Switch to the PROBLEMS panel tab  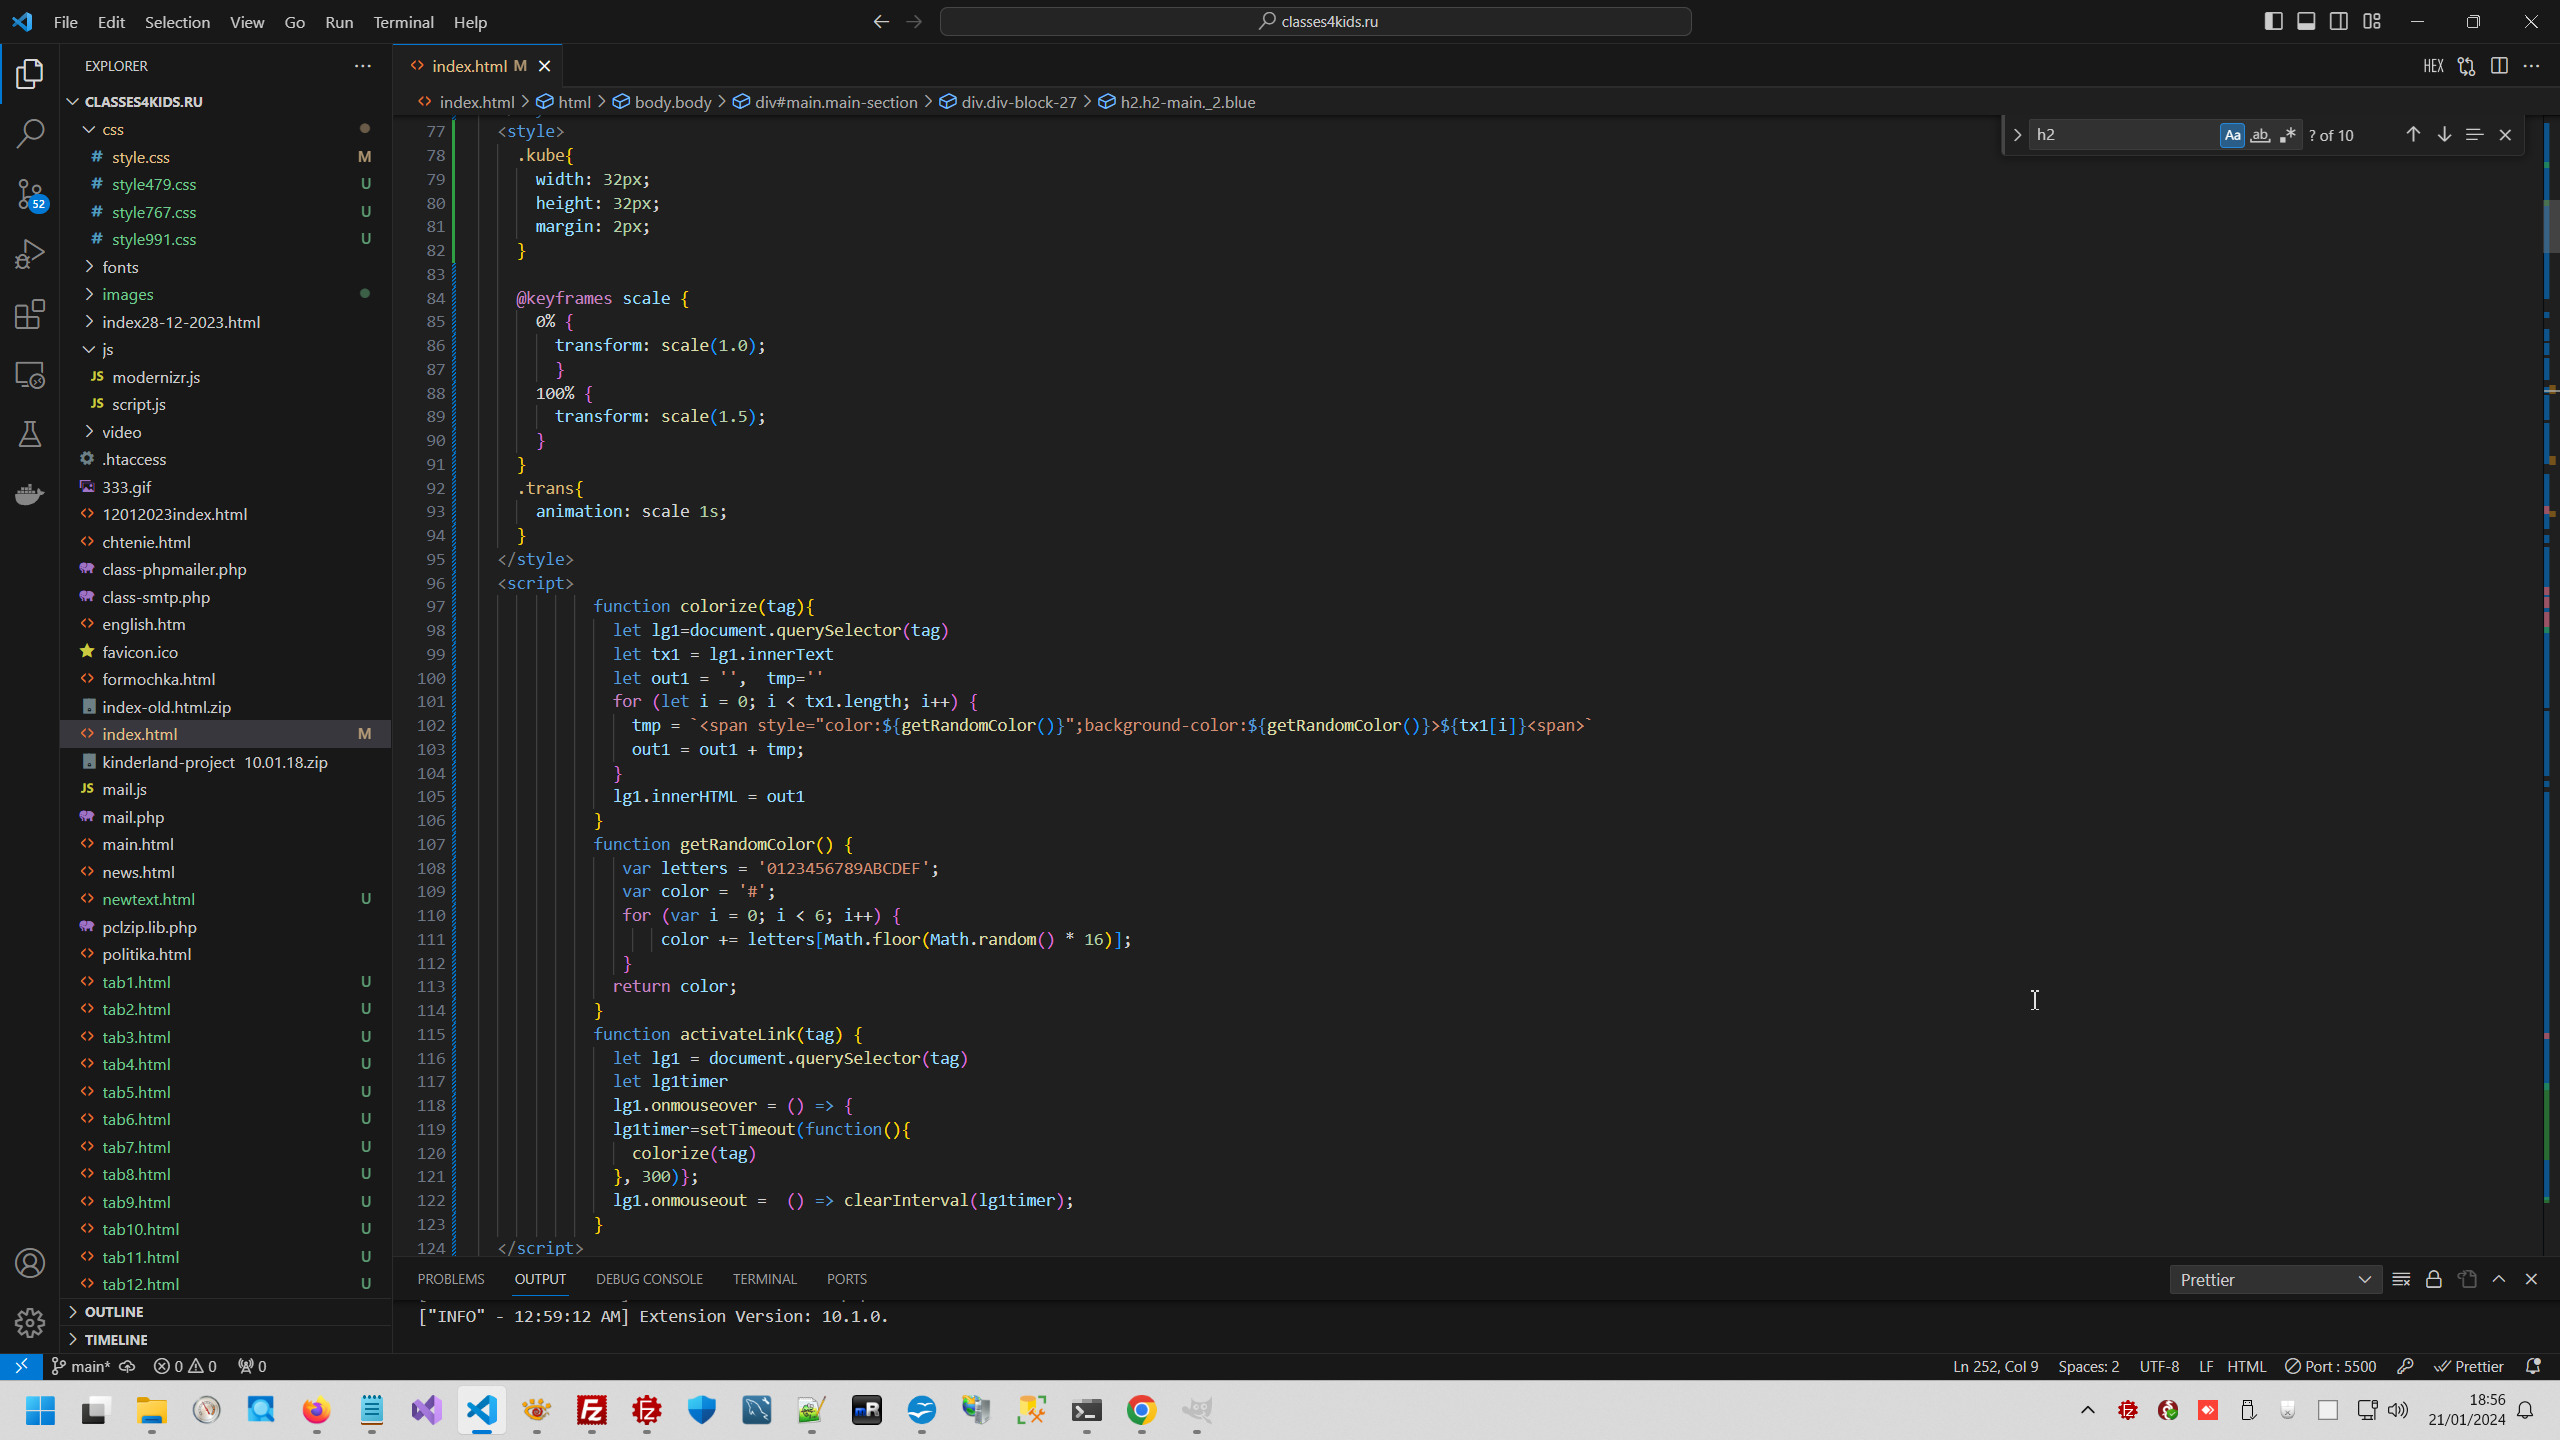click(450, 1279)
